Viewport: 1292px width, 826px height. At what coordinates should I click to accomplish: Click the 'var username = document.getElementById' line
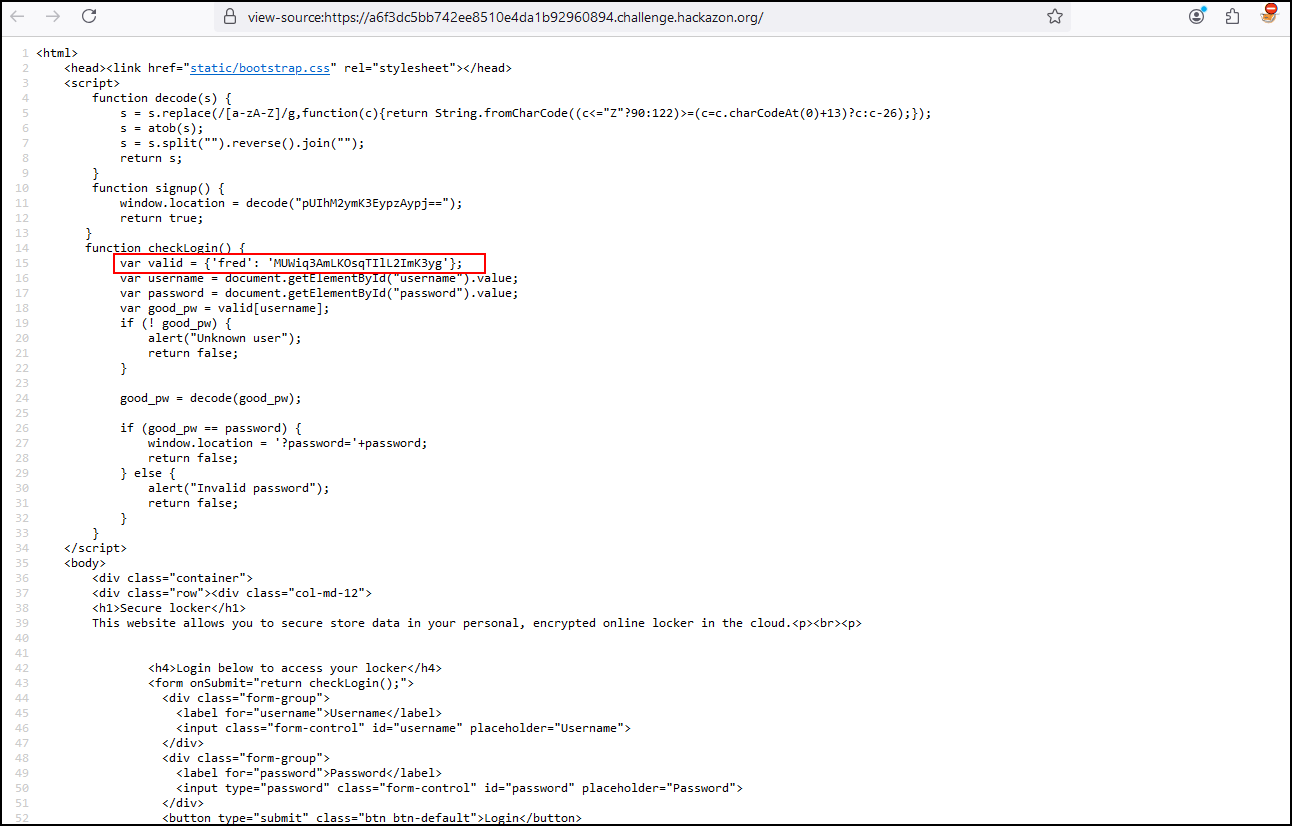319,278
